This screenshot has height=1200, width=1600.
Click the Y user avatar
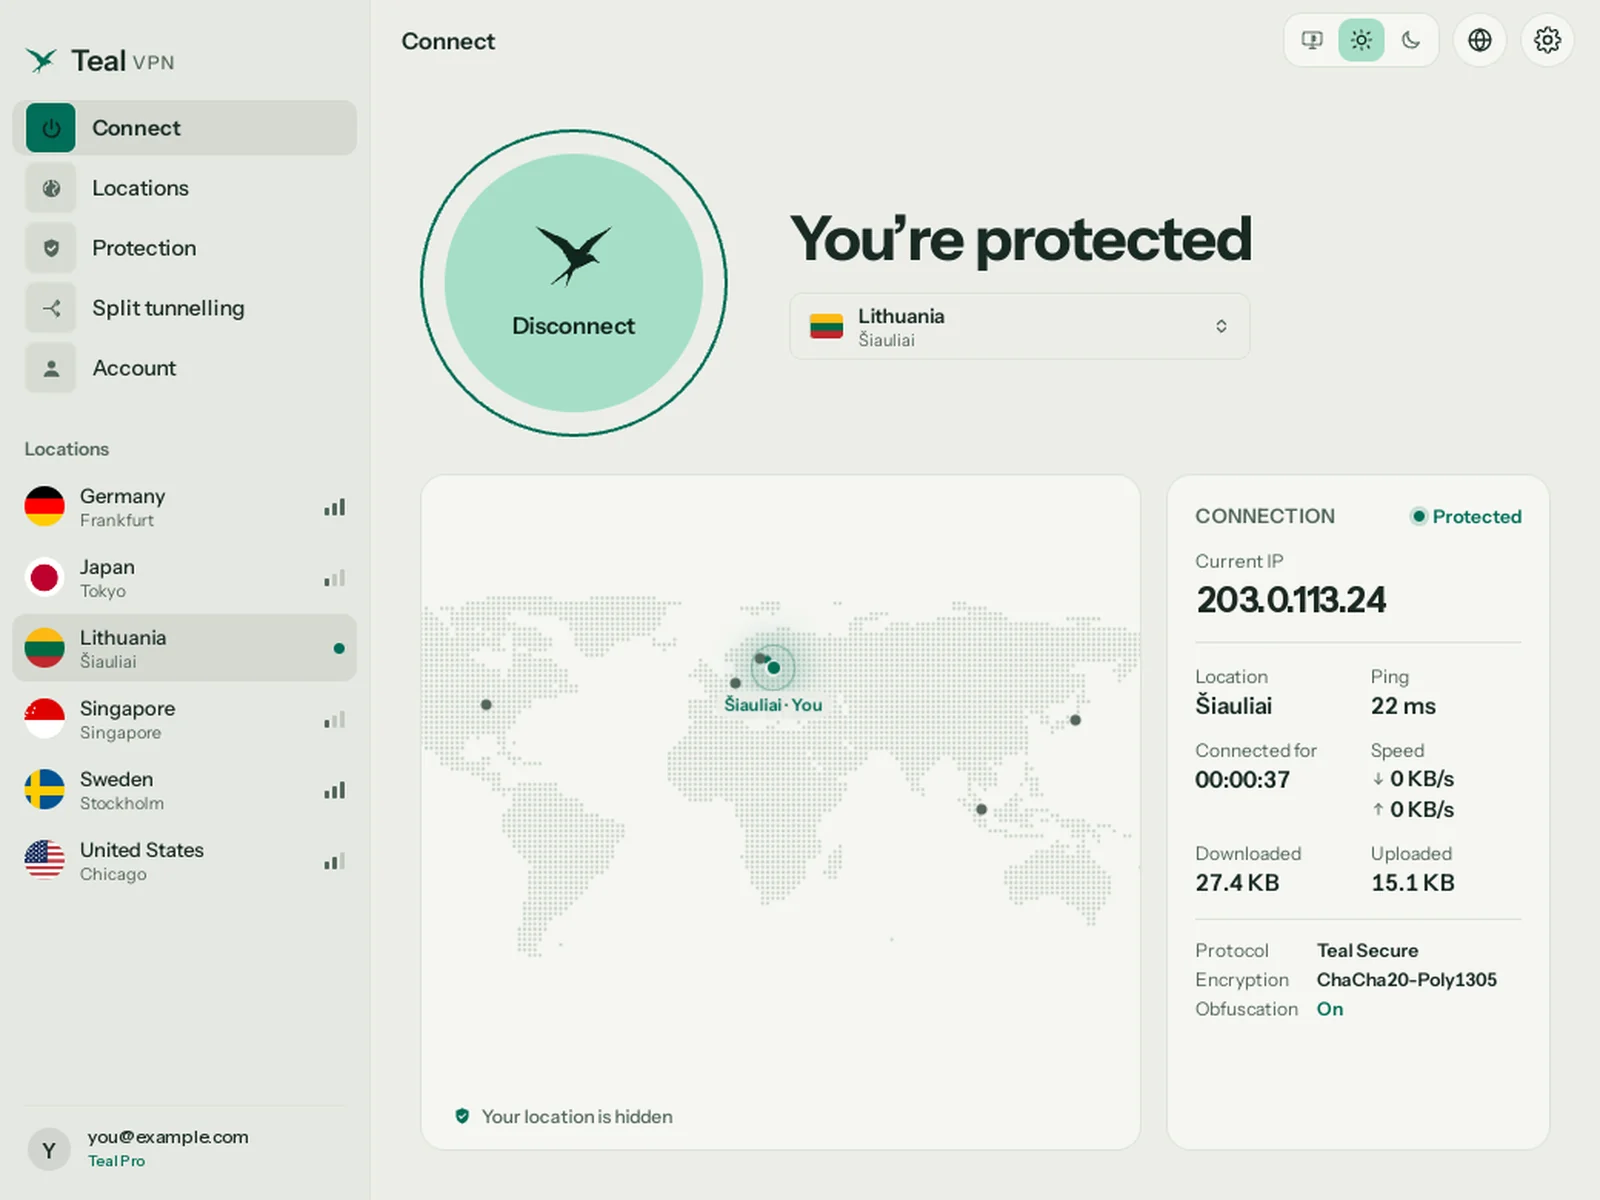pyautogui.click(x=49, y=1150)
